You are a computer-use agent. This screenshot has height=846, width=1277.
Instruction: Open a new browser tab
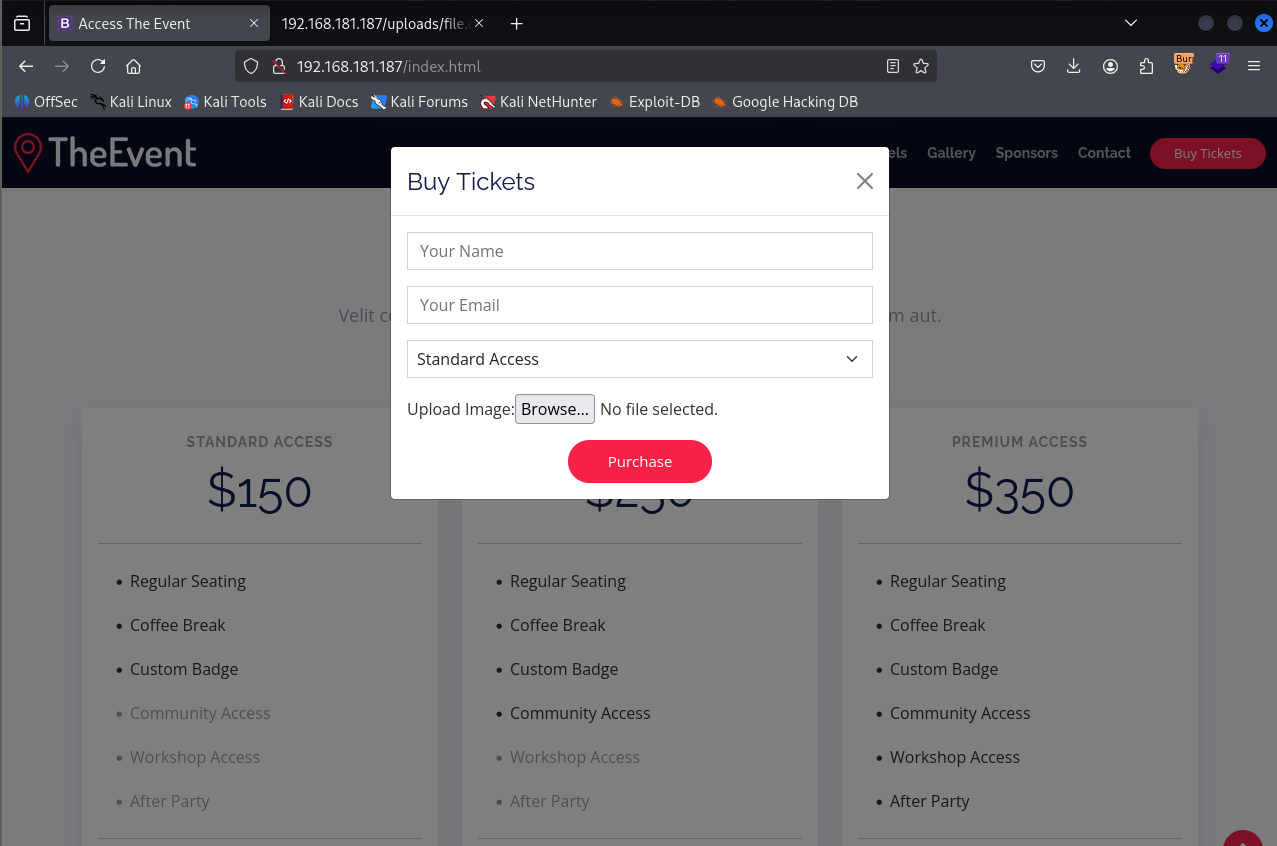click(x=516, y=23)
